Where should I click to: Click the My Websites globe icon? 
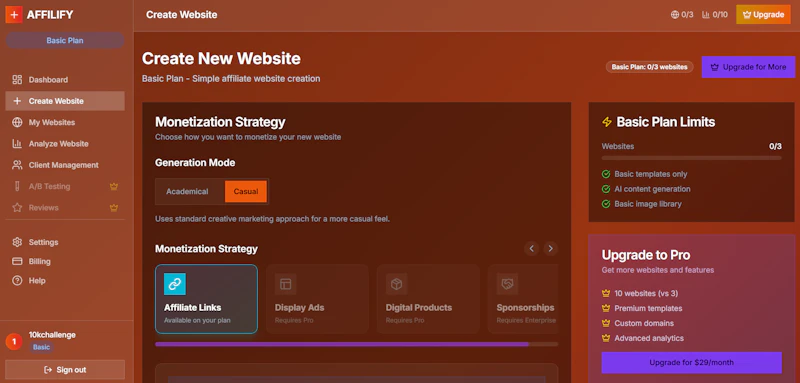click(17, 122)
